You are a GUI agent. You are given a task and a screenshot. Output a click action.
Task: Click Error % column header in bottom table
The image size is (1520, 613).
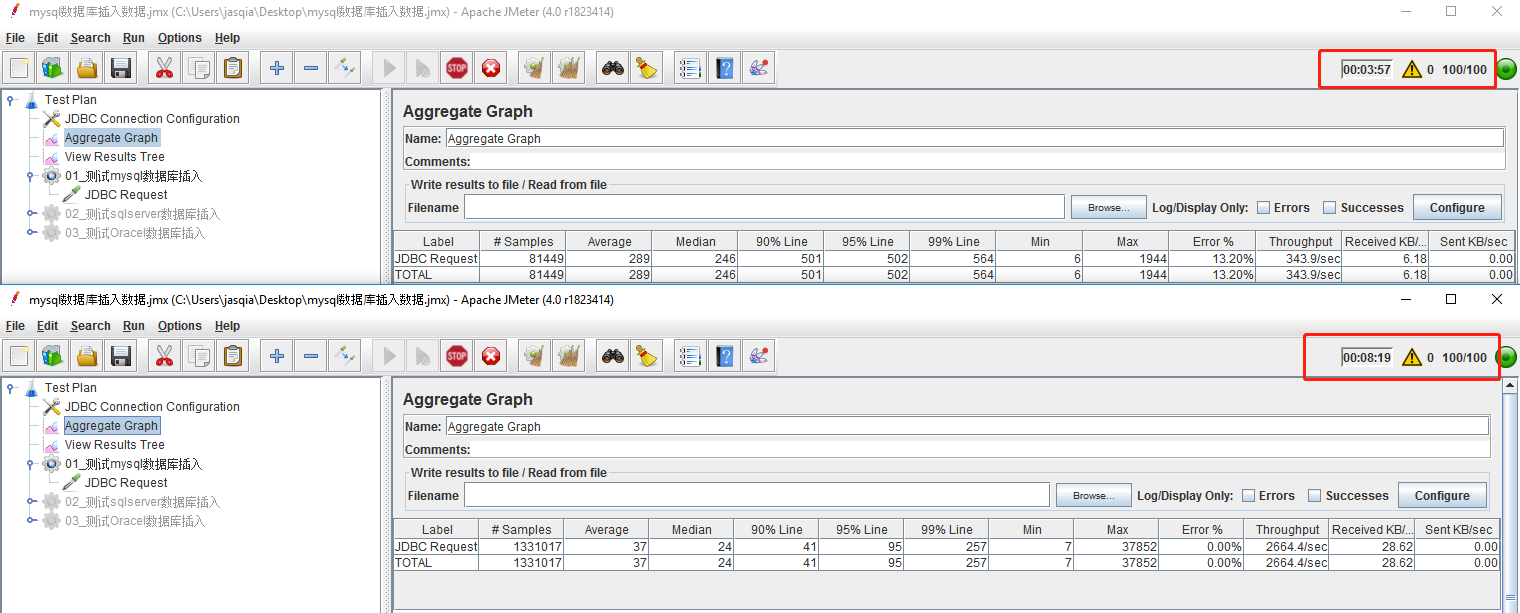point(1201,529)
